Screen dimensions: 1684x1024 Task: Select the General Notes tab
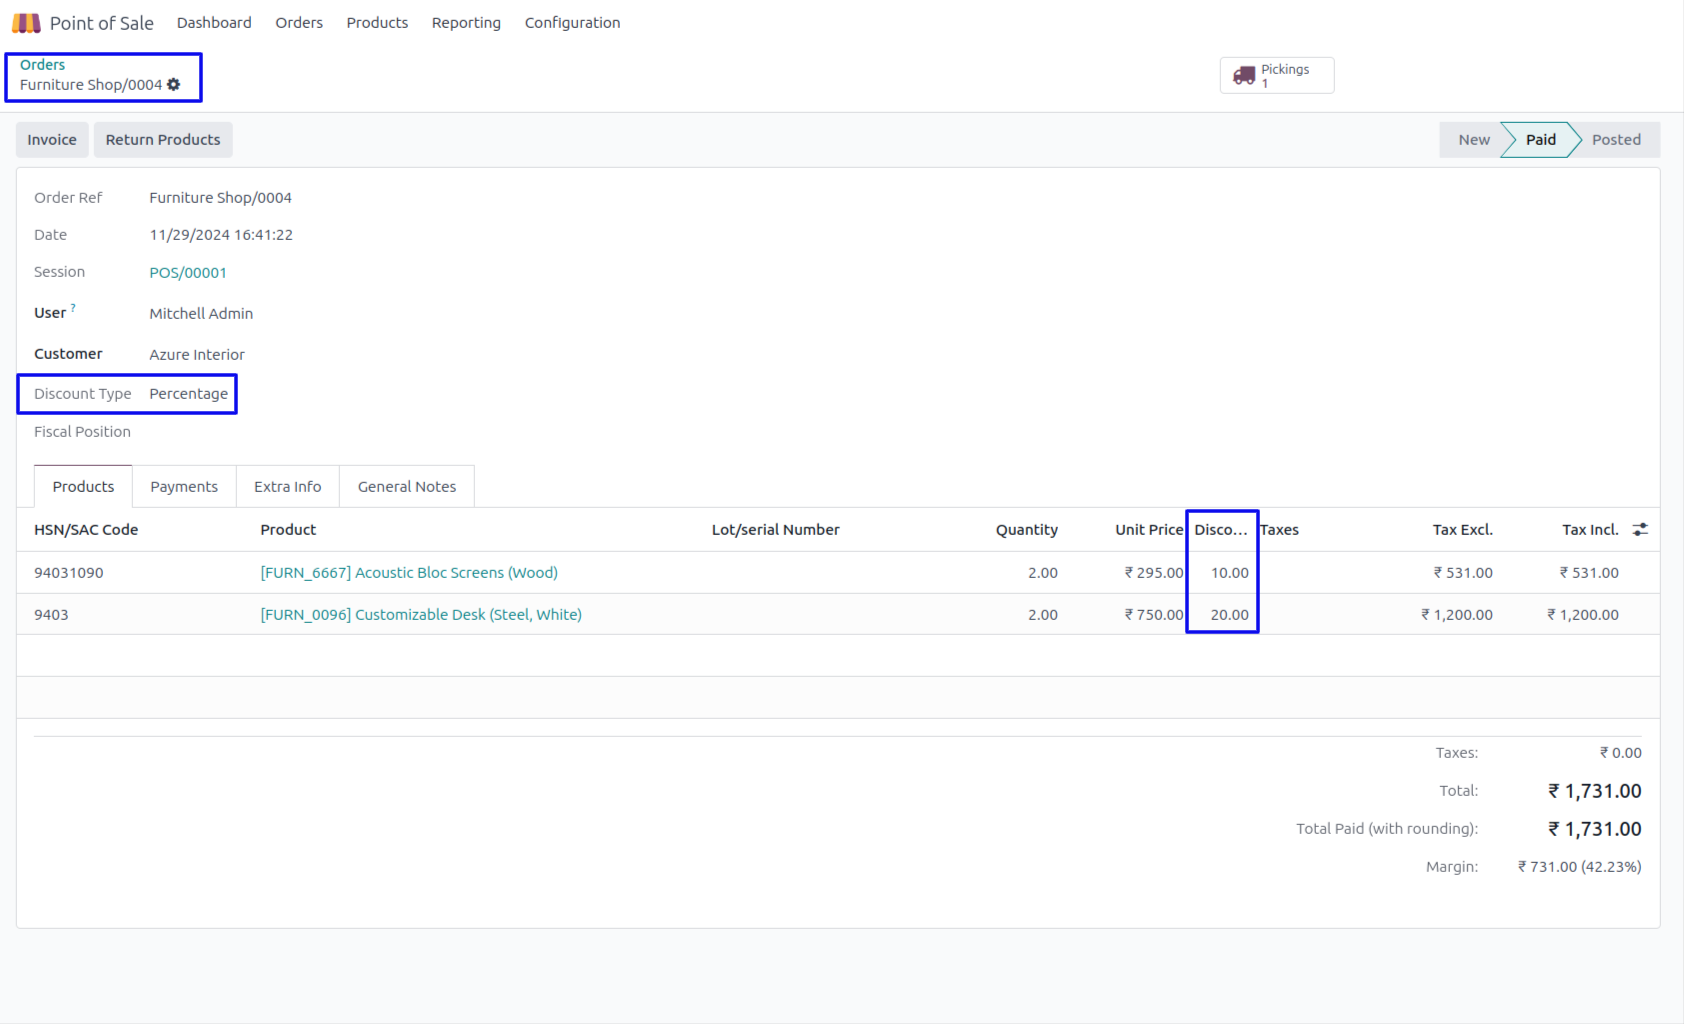pyautogui.click(x=406, y=487)
